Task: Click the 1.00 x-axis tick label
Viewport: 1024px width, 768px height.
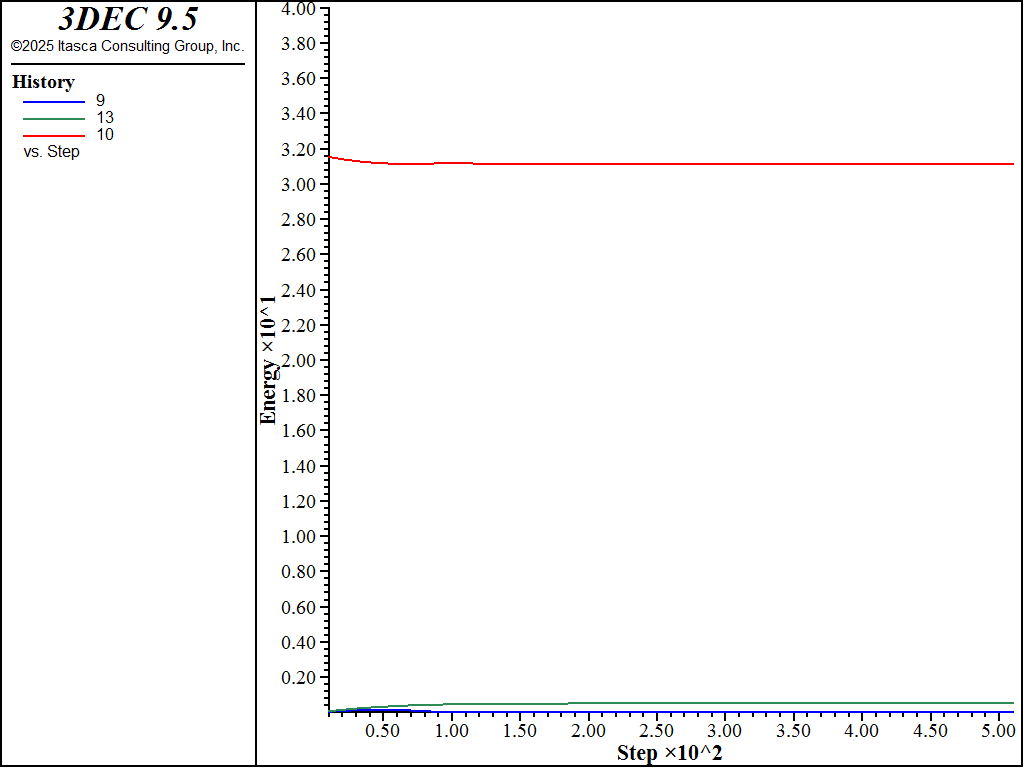Action: 451,731
